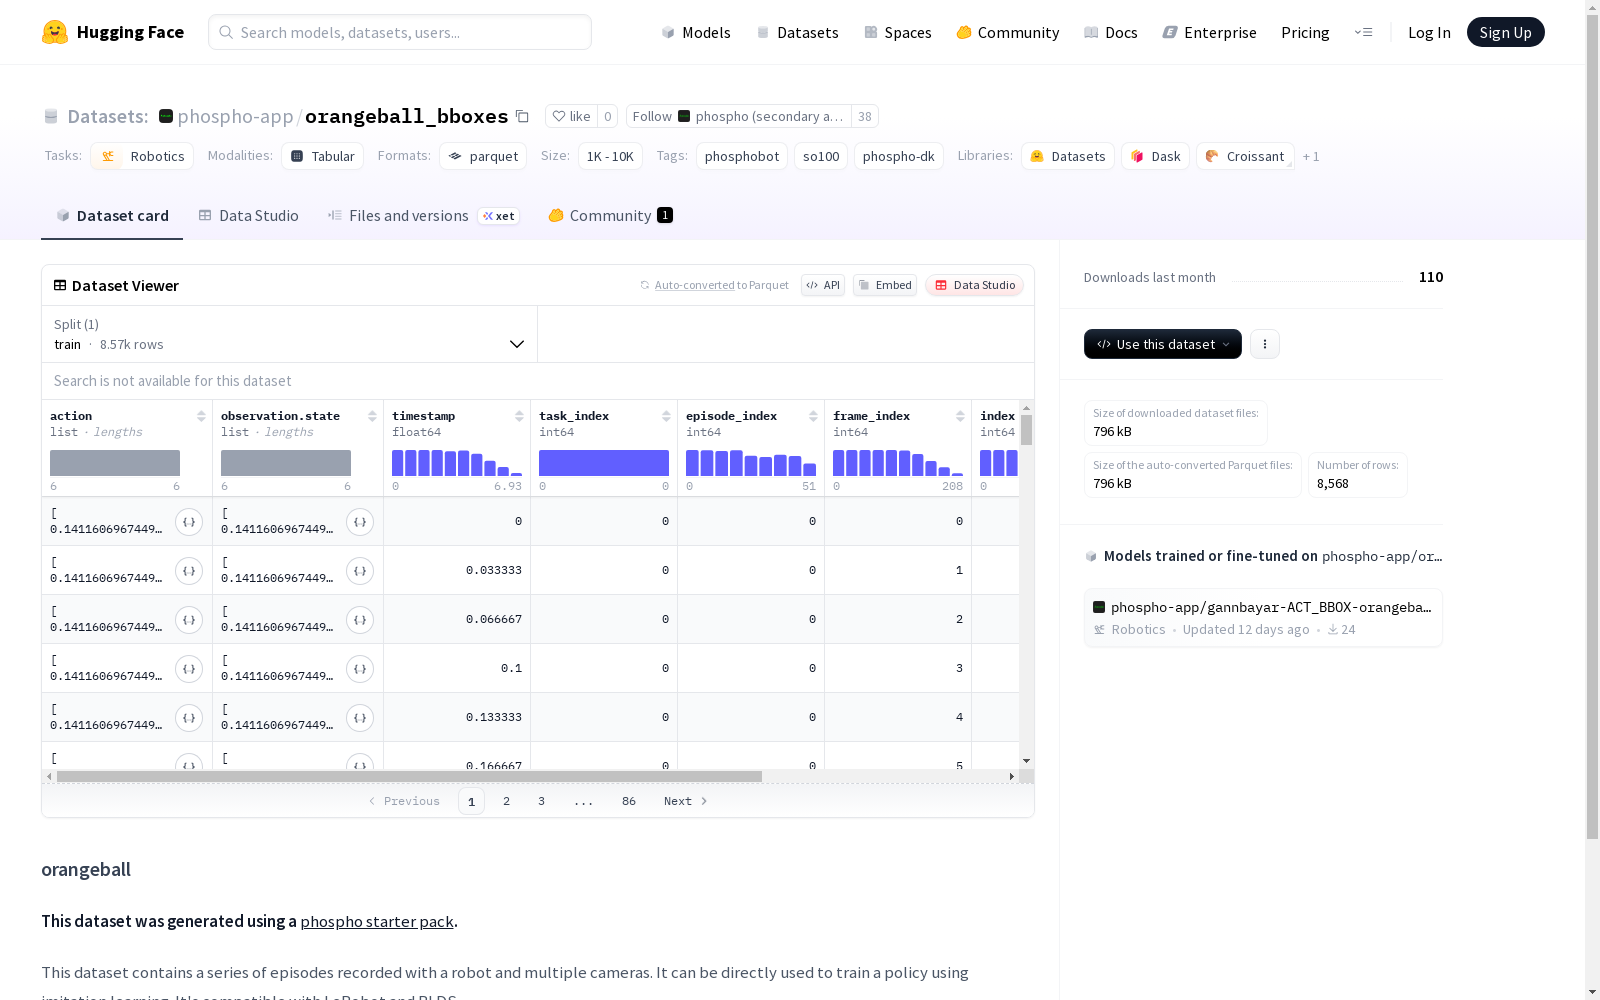
Task: Expand action list in timestamp 0.133333 row
Action: [x=189, y=718]
